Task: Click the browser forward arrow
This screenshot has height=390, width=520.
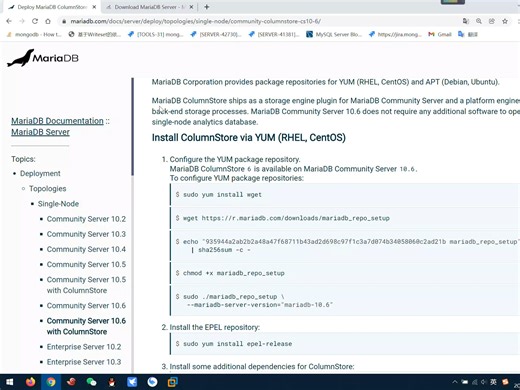Action: click(22, 21)
